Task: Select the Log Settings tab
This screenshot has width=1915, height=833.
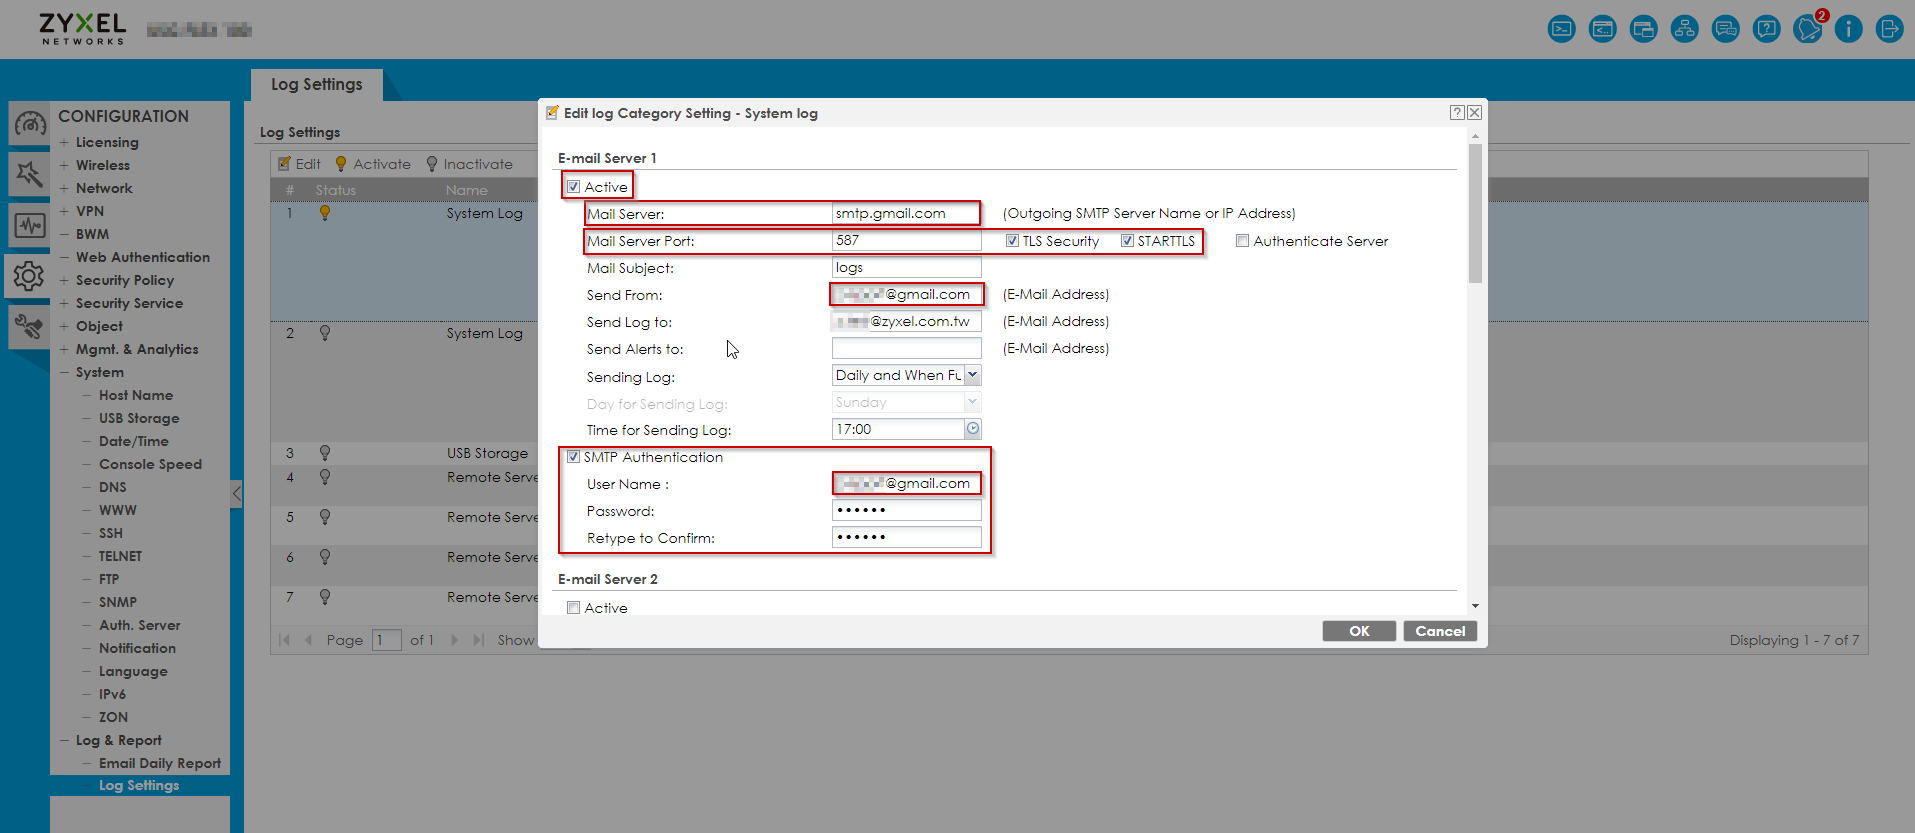Action: tap(316, 85)
